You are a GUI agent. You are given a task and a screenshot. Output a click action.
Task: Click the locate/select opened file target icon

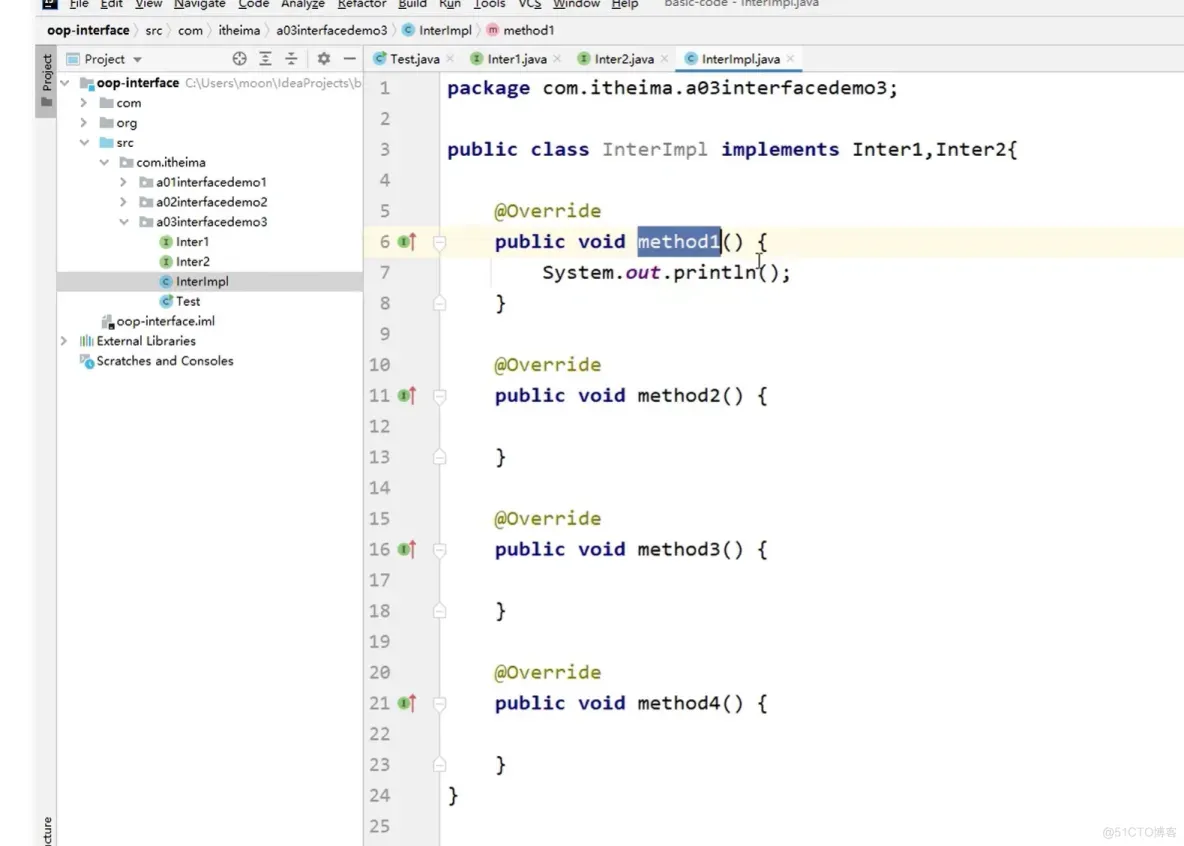click(239, 59)
